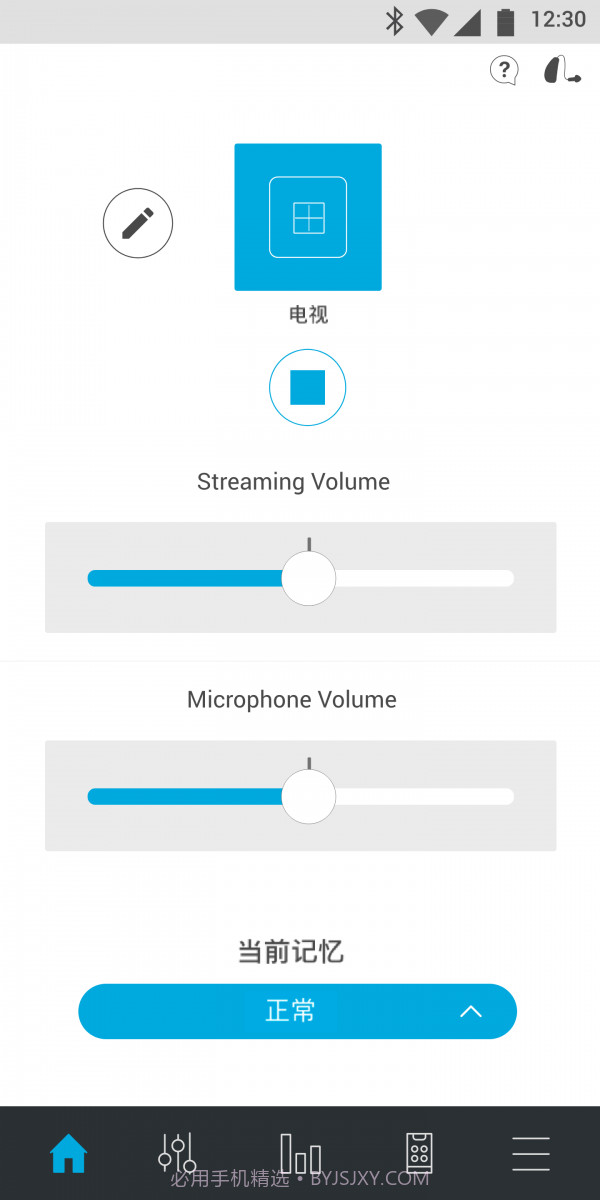Check hearing aid status via the ear device icon
The image size is (600, 1200).
[x=560, y=70]
